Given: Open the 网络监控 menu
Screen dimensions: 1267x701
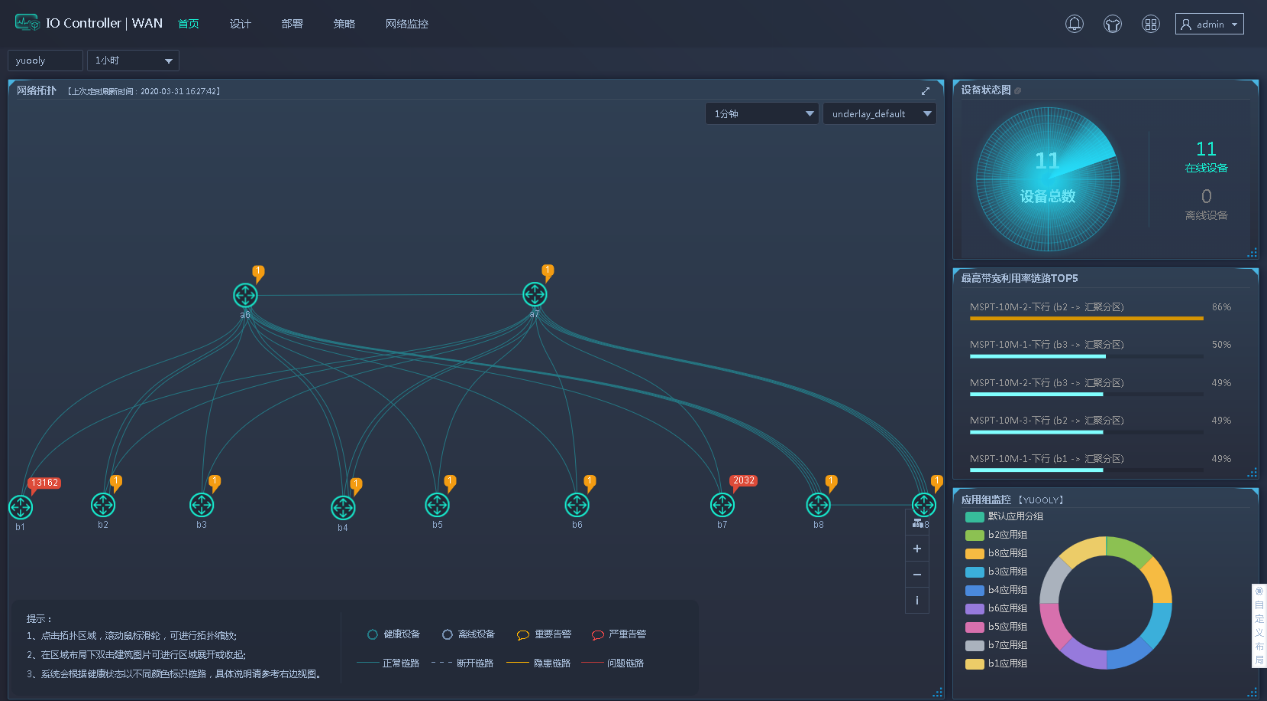Looking at the screenshot, I should [406, 24].
